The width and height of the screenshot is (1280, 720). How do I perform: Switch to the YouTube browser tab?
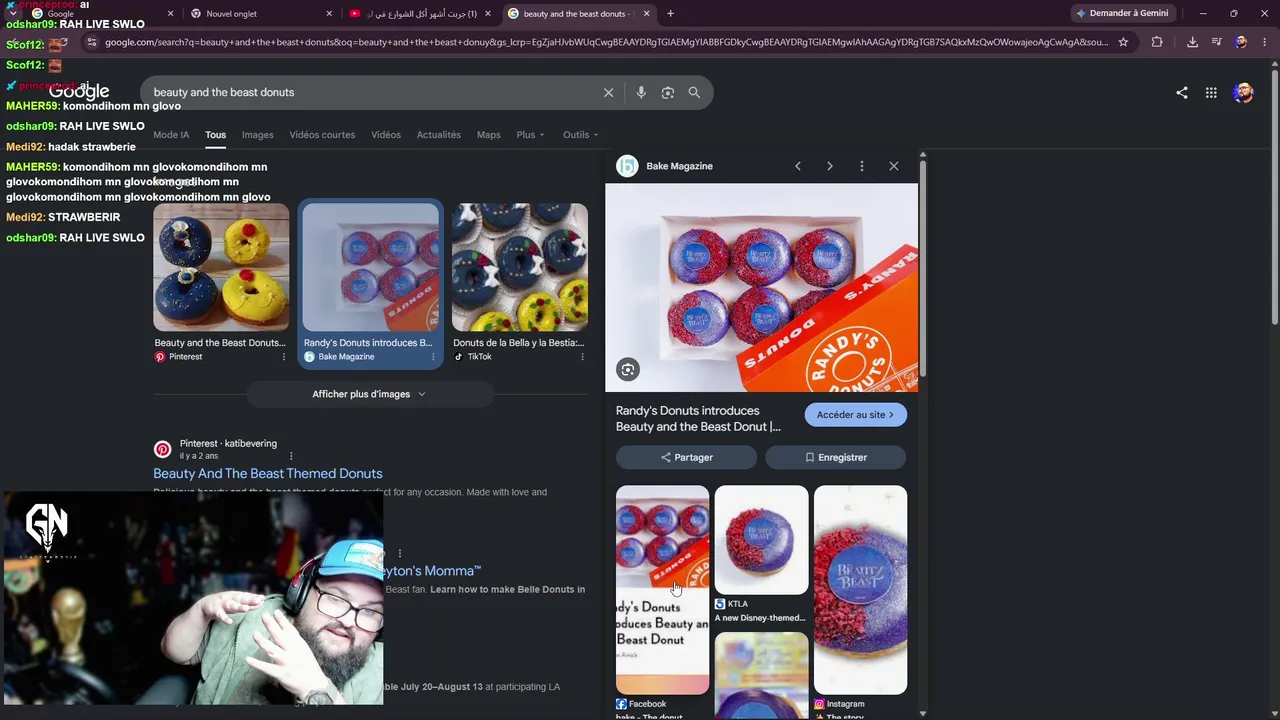(418, 14)
